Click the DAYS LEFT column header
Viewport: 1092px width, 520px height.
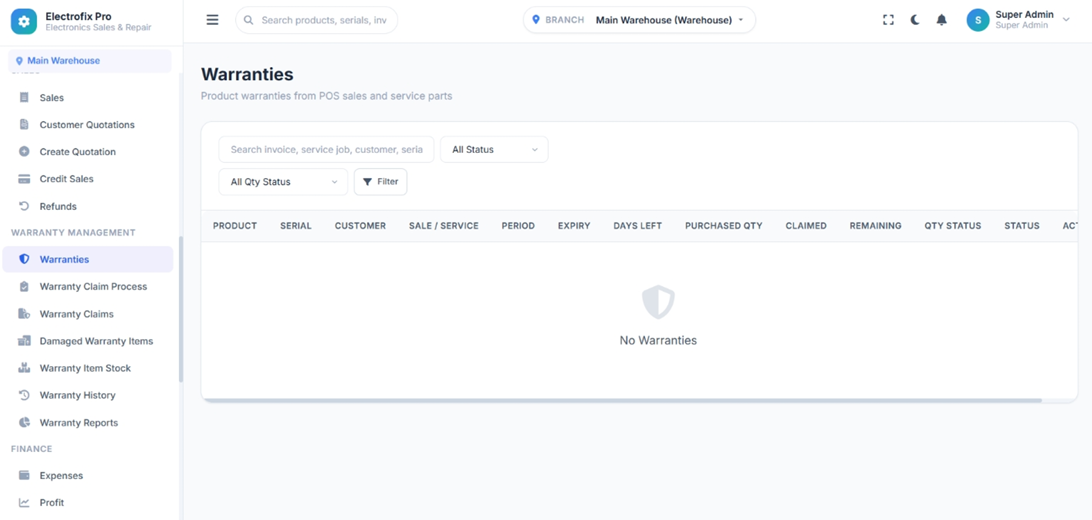[638, 226]
